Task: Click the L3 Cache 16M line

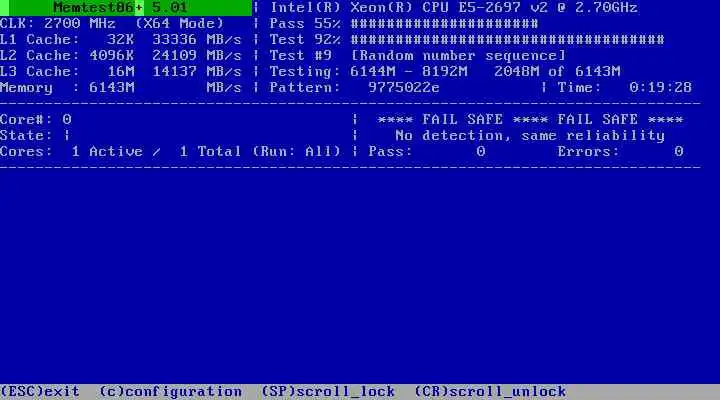Action: coord(121,72)
